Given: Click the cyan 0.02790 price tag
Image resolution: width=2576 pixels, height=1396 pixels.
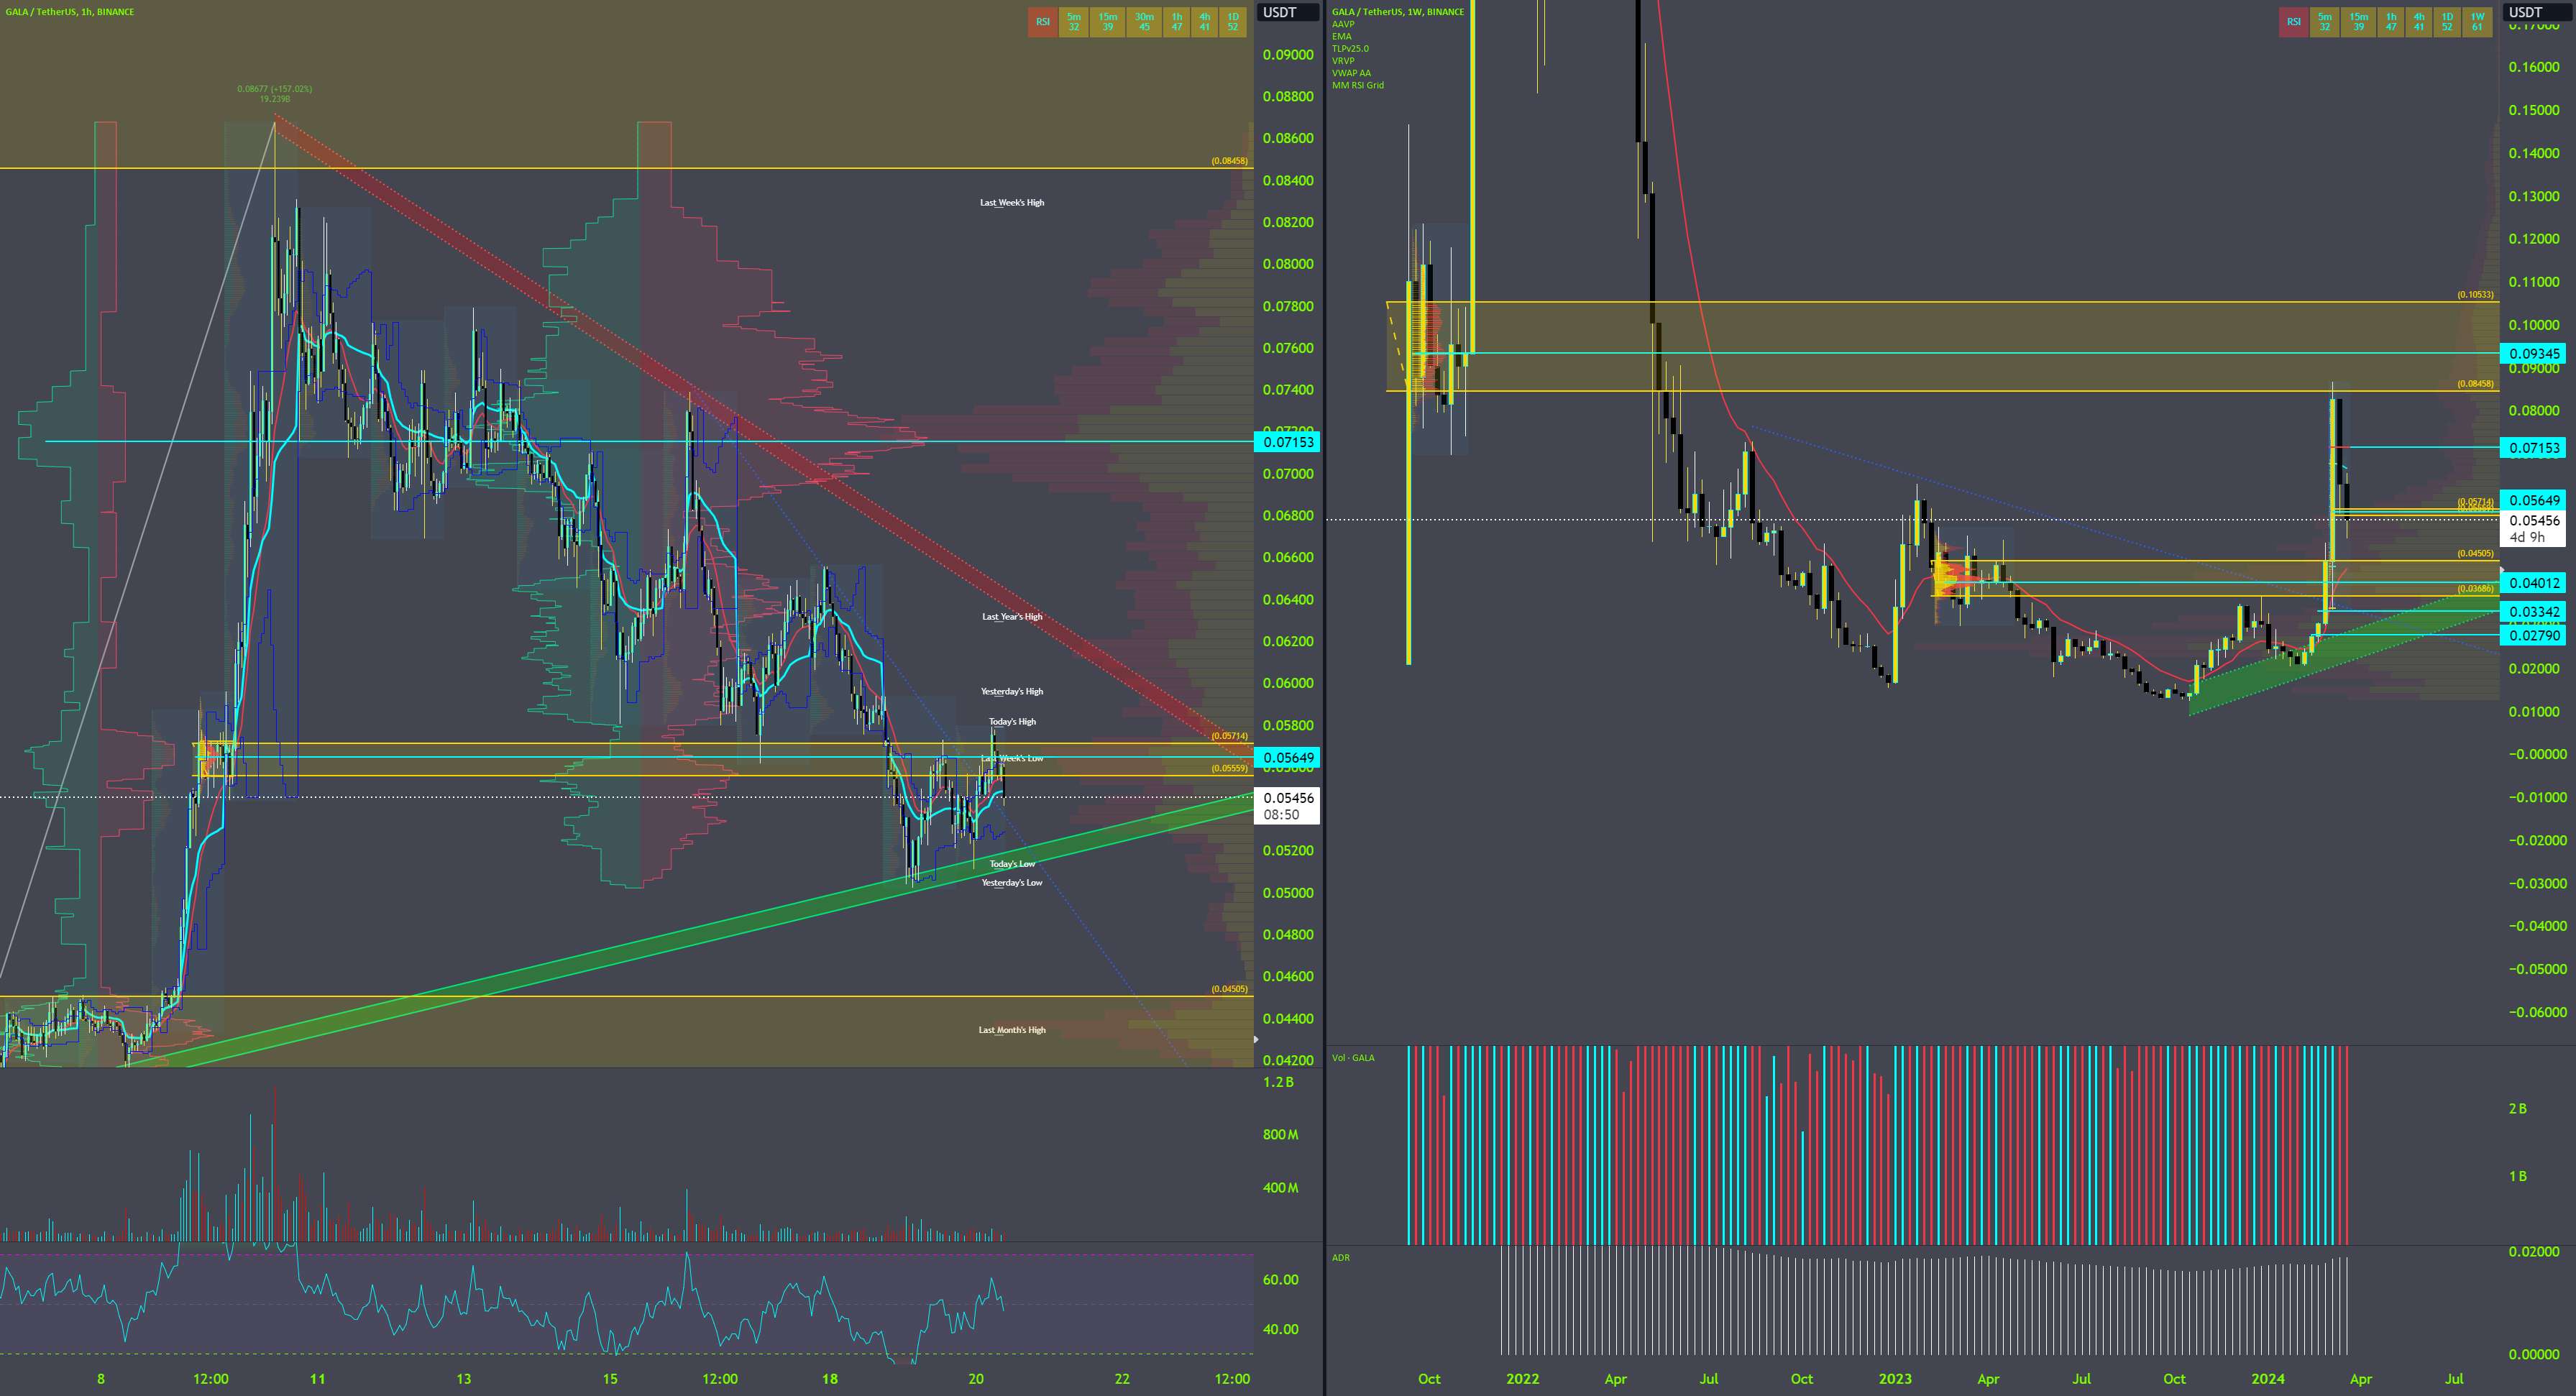Looking at the screenshot, I should tap(2532, 635).
